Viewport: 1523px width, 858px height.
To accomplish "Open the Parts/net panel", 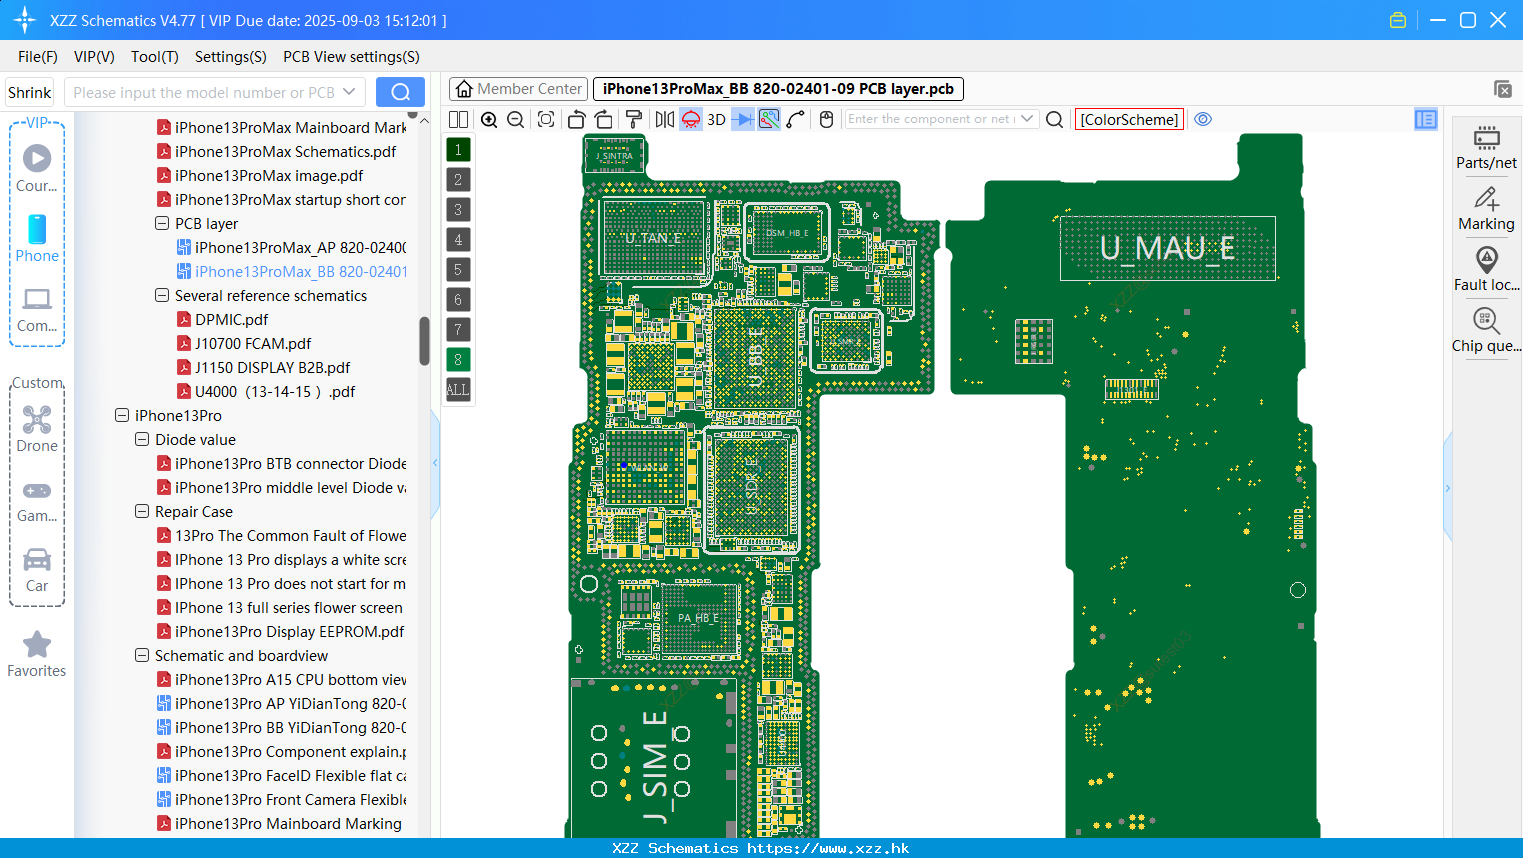I will [x=1486, y=147].
